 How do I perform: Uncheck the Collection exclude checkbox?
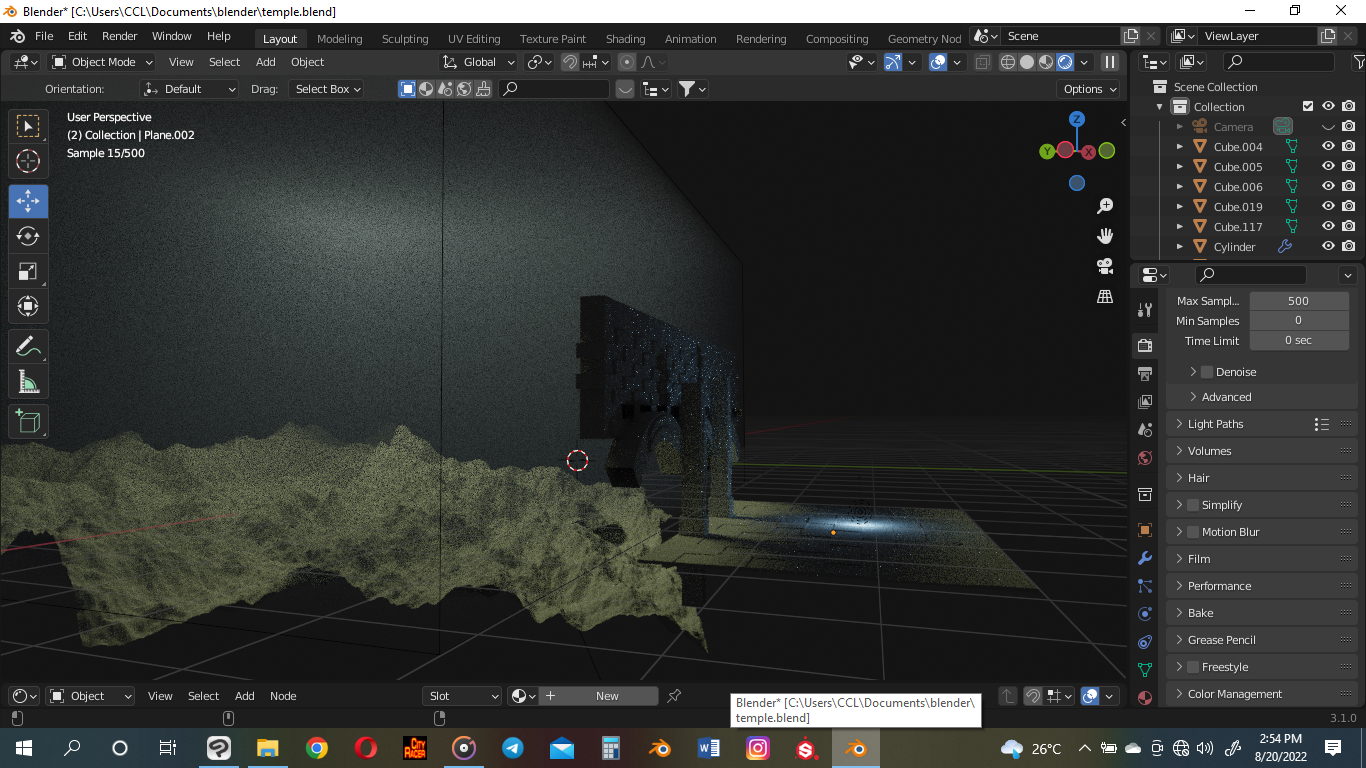pyautogui.click(x=1308, y=107)
